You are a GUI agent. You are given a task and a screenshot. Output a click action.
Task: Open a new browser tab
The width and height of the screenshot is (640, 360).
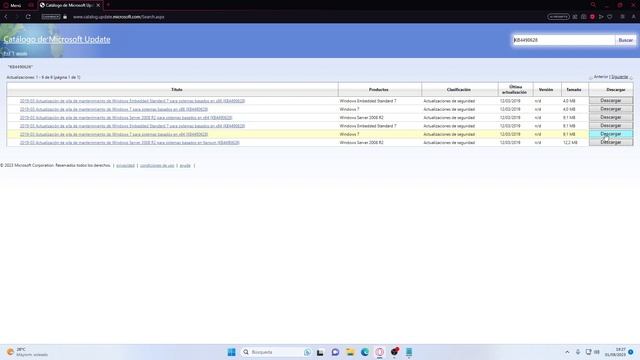click(x=108, y=5)
